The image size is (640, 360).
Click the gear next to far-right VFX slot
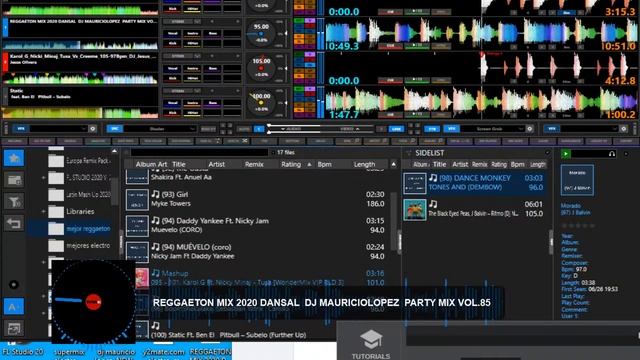tap(623, 129)
